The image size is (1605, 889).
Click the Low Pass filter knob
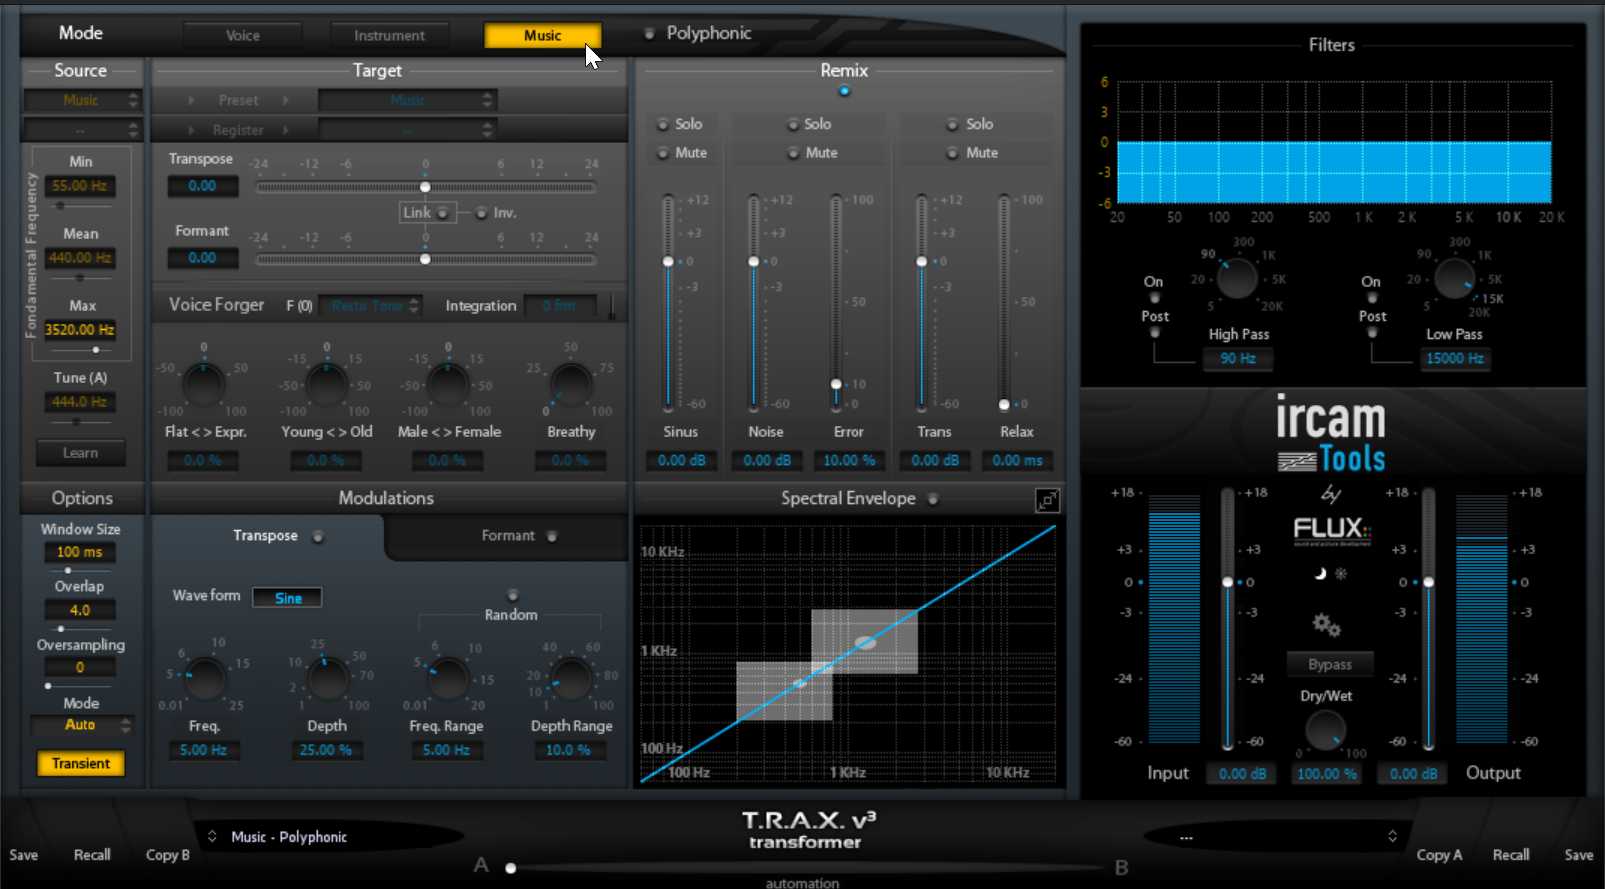[x=1454, y=279]
